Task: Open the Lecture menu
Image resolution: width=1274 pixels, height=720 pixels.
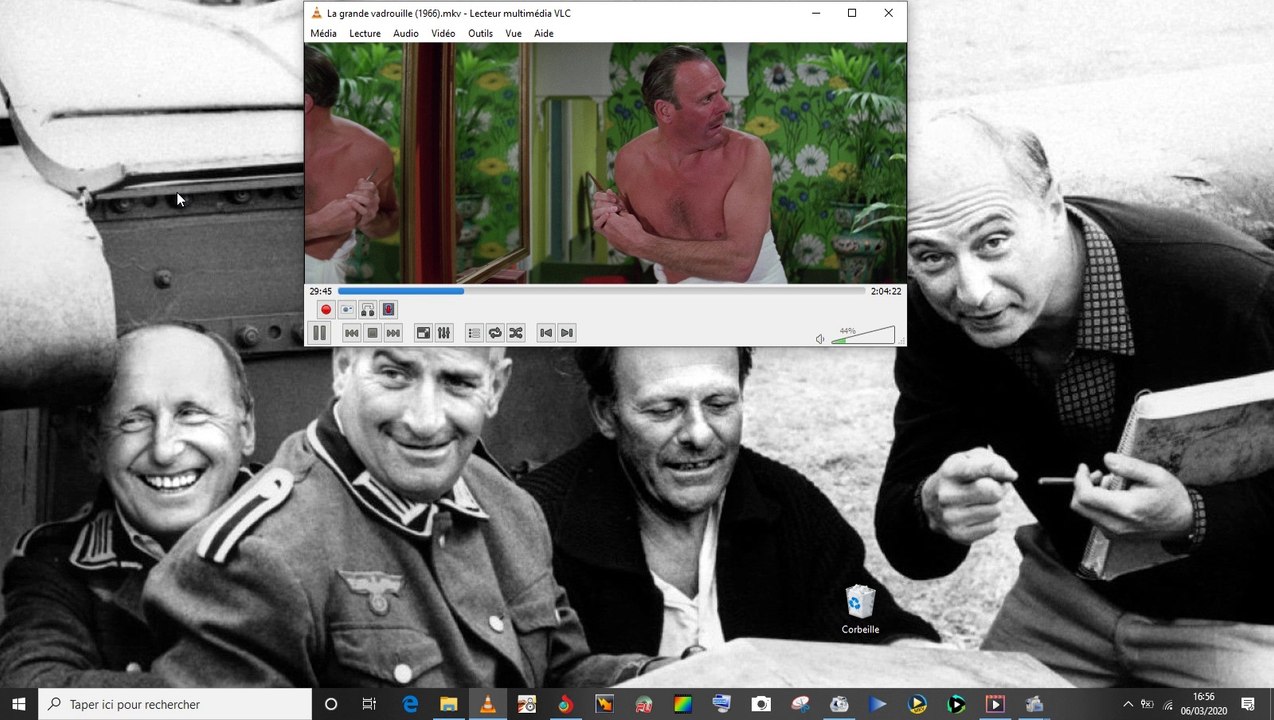Action: pos(365,33)
